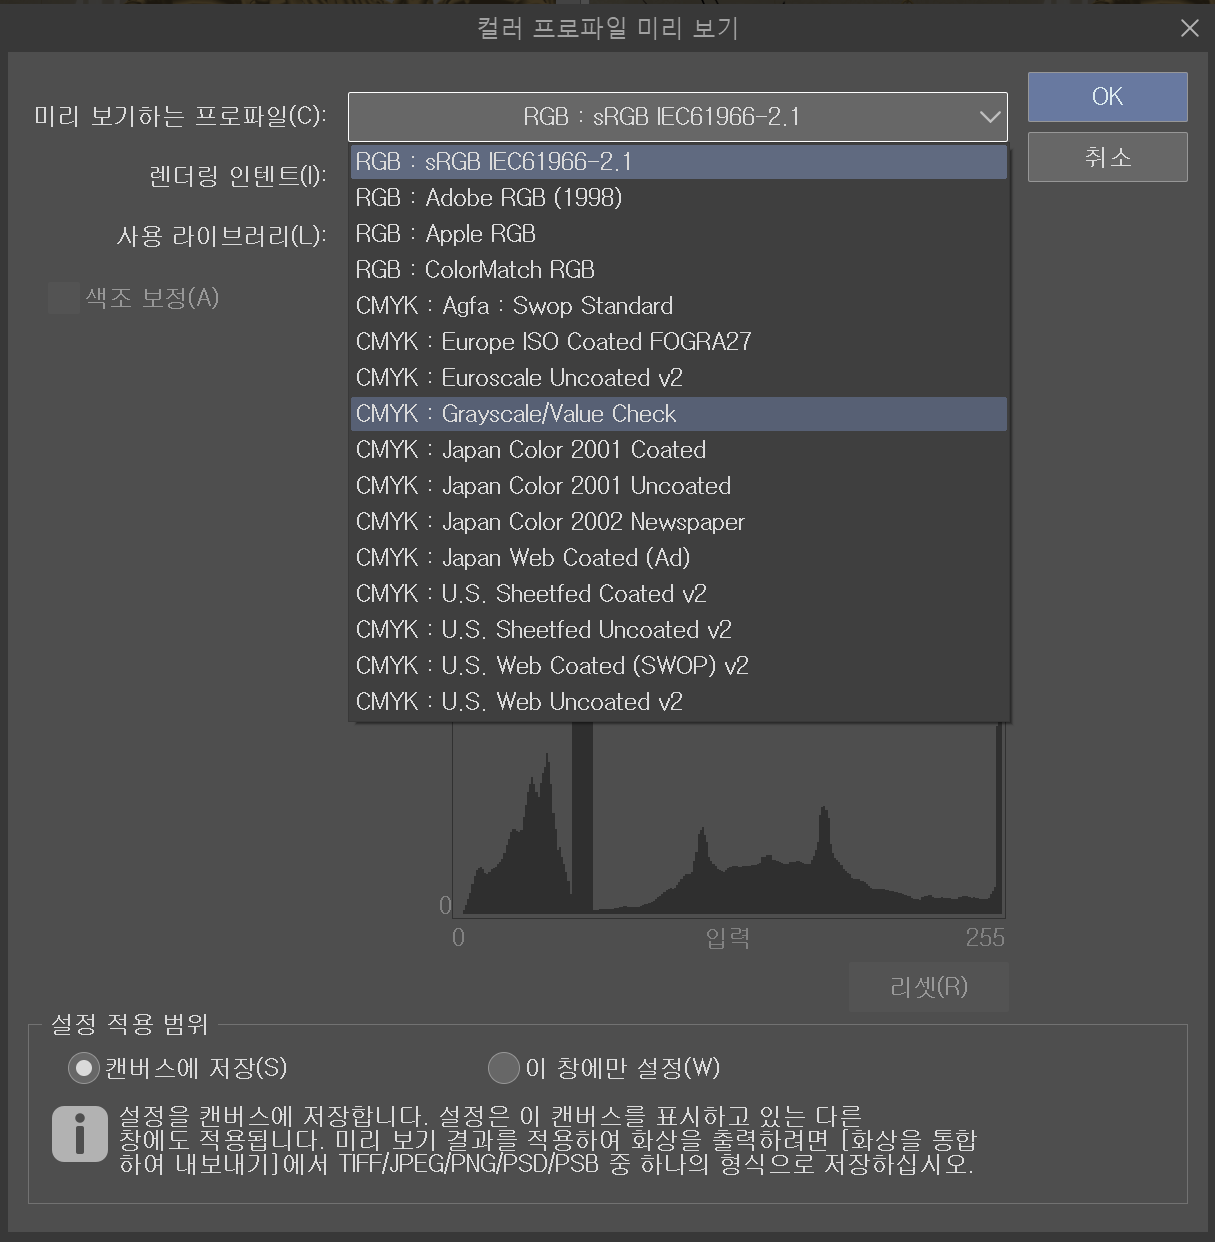
Task: Select 이 창에만 설정(W) radio button
Action: (x=503, y=1069)
